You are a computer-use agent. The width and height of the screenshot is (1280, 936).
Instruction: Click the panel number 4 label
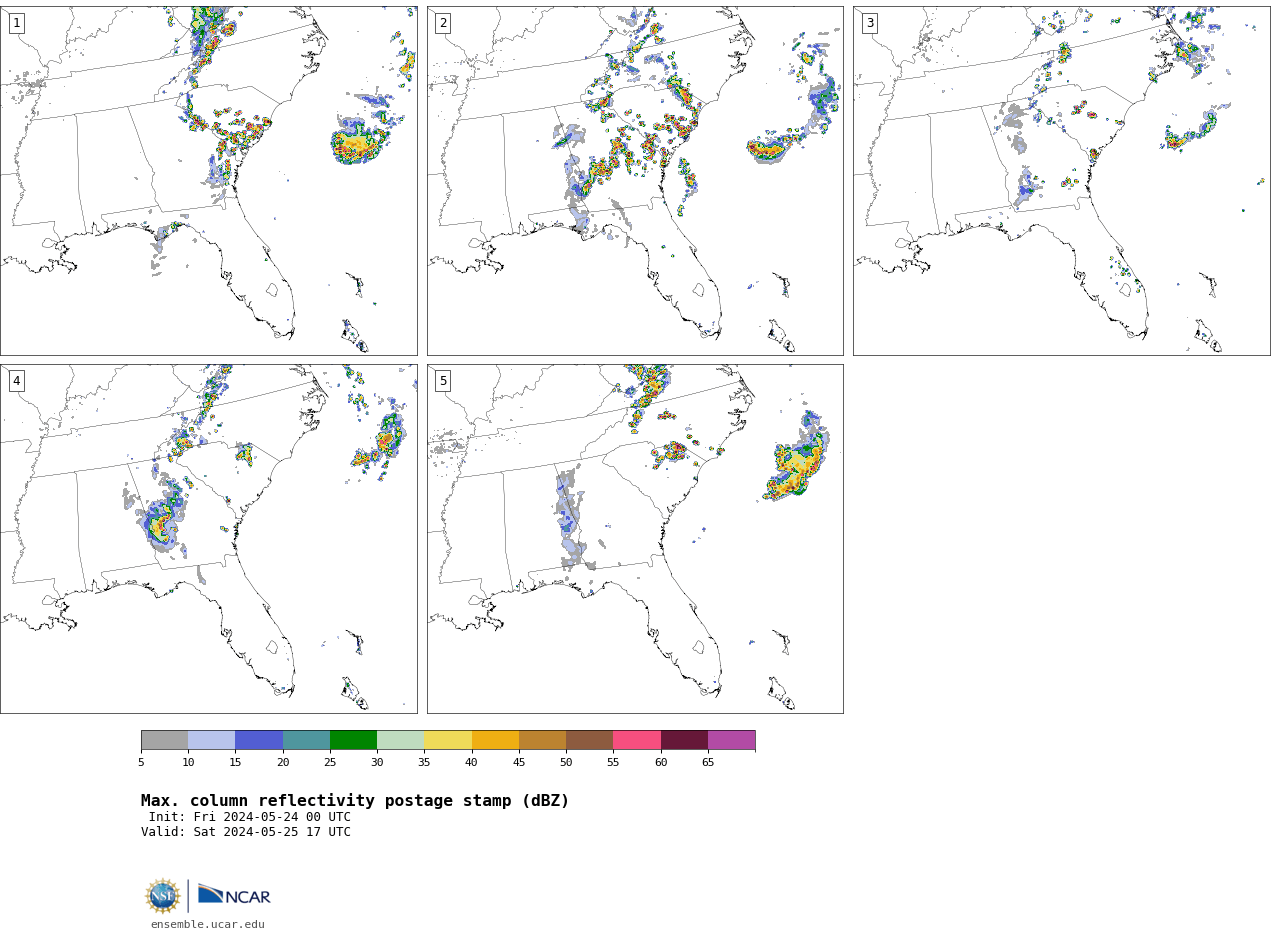coord(16,381)
